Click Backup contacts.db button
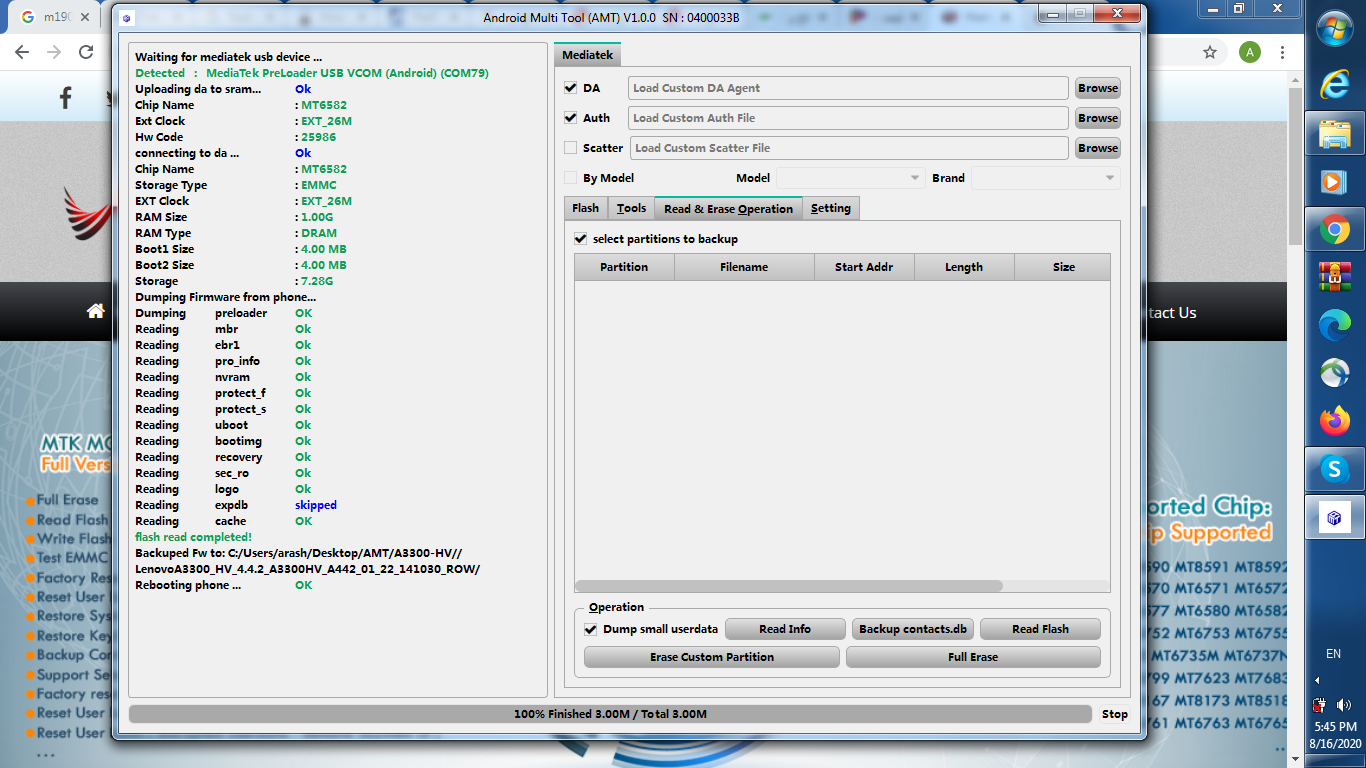The height and width of the screenshot is (768, 1366). [x=913, y=629]
